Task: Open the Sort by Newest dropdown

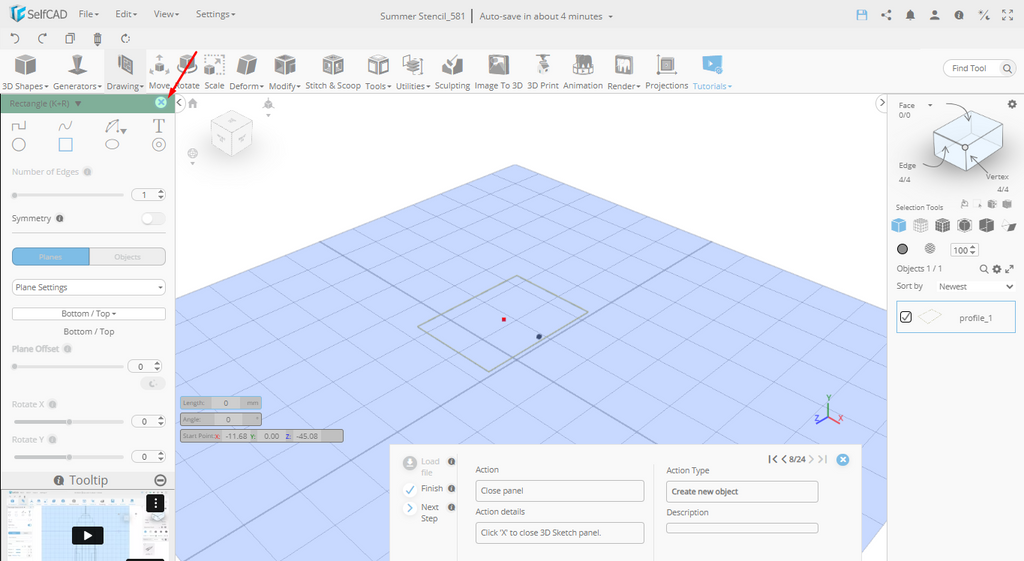Action: pyautogui.click(x=975, y=286)
